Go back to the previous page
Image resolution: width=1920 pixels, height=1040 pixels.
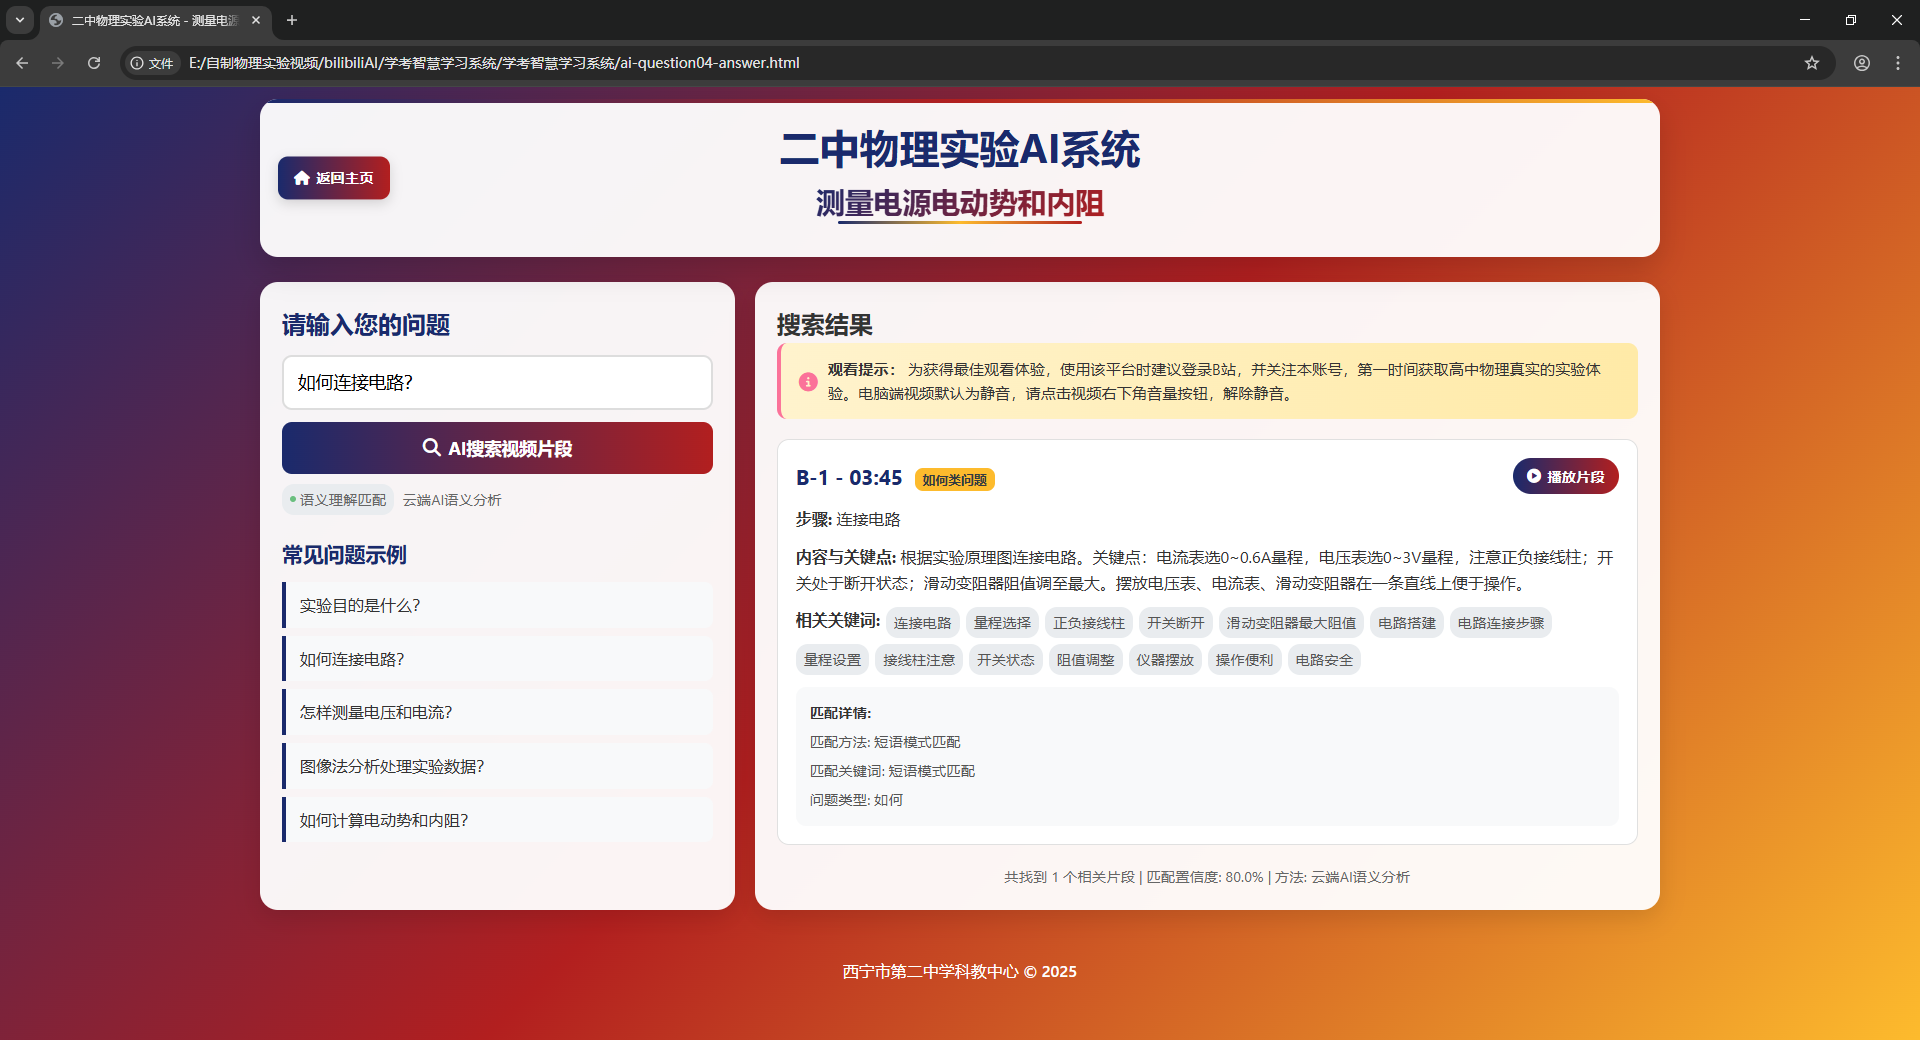coord(22,63)
